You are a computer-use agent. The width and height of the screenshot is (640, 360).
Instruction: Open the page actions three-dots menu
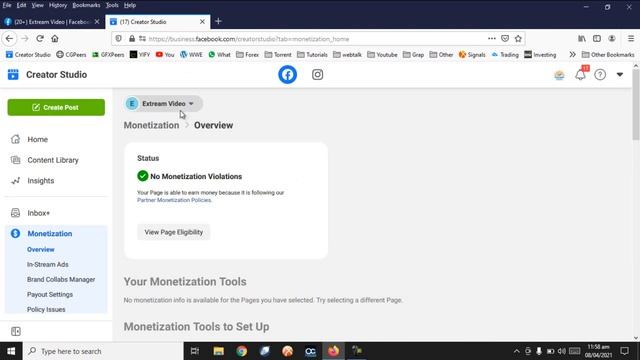[x=491, y=38]
